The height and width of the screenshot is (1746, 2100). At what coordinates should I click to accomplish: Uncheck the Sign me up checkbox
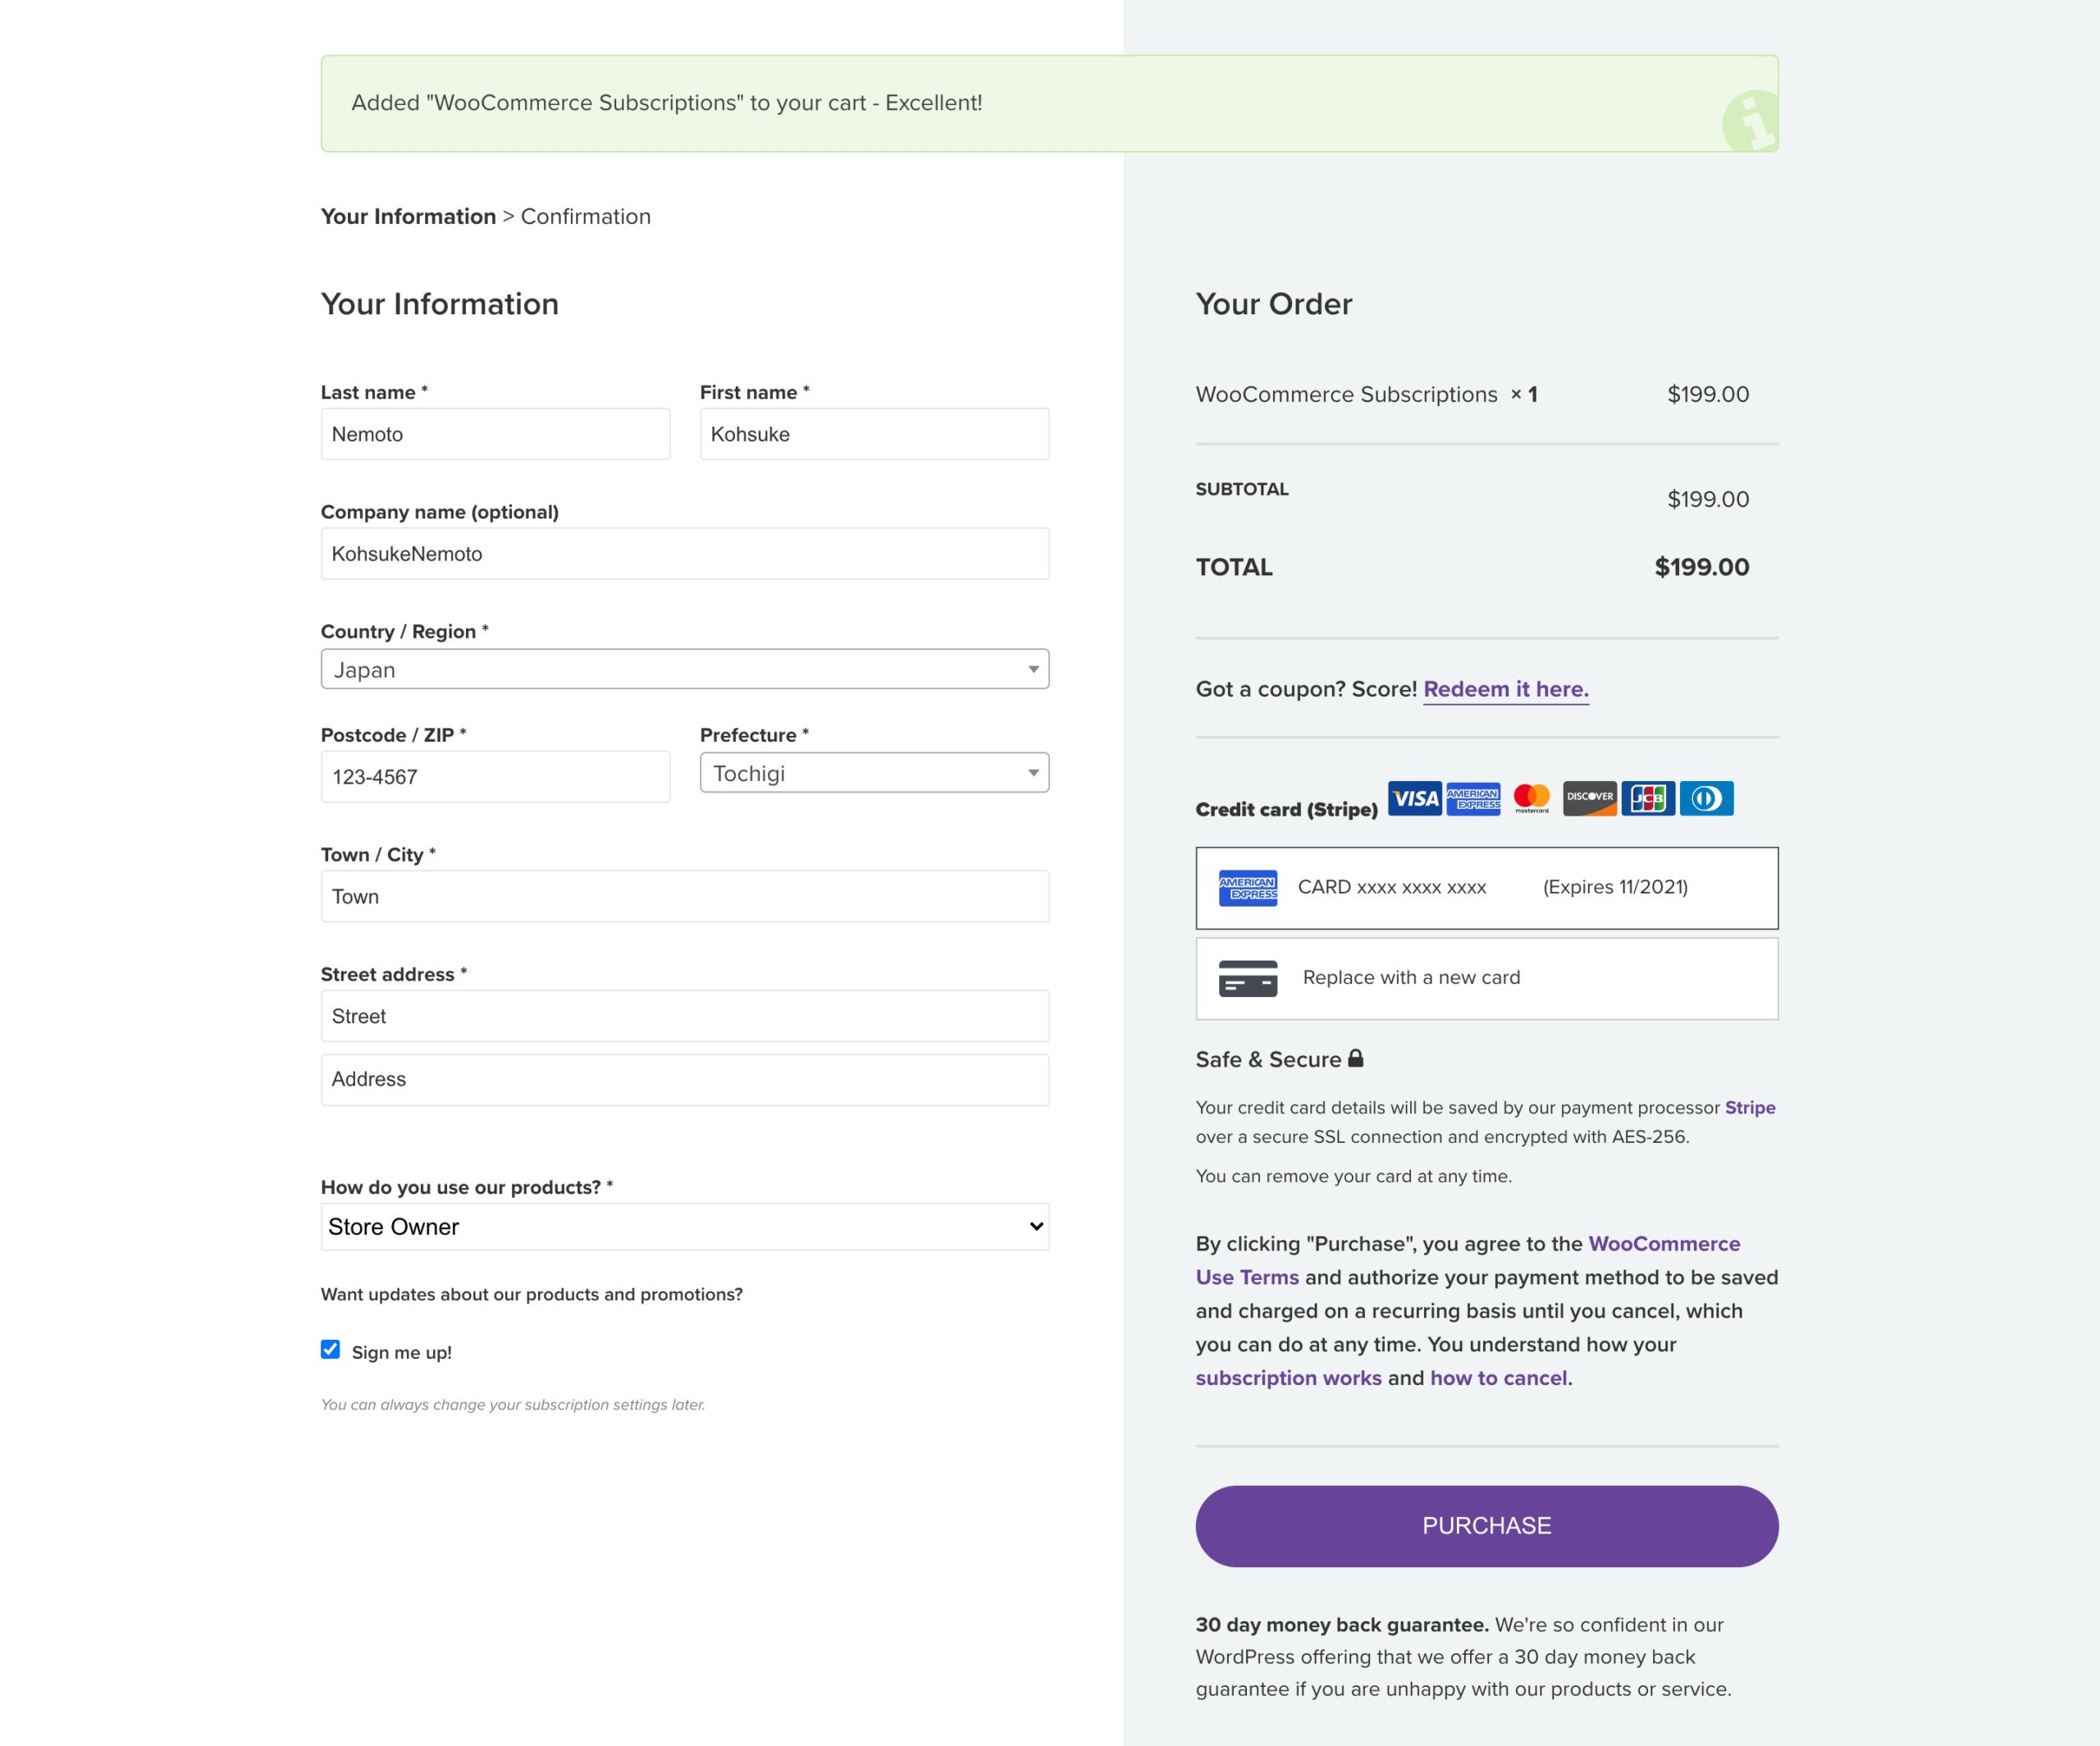330,1350
